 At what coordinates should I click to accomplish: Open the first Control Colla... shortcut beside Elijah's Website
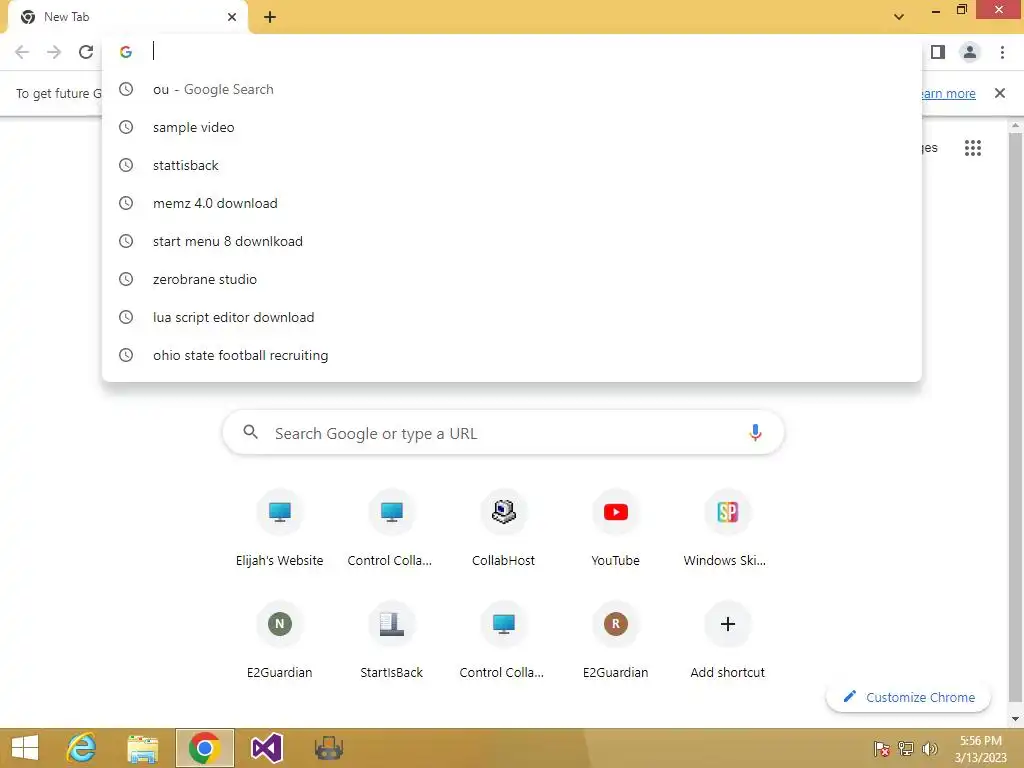[391, 528]
